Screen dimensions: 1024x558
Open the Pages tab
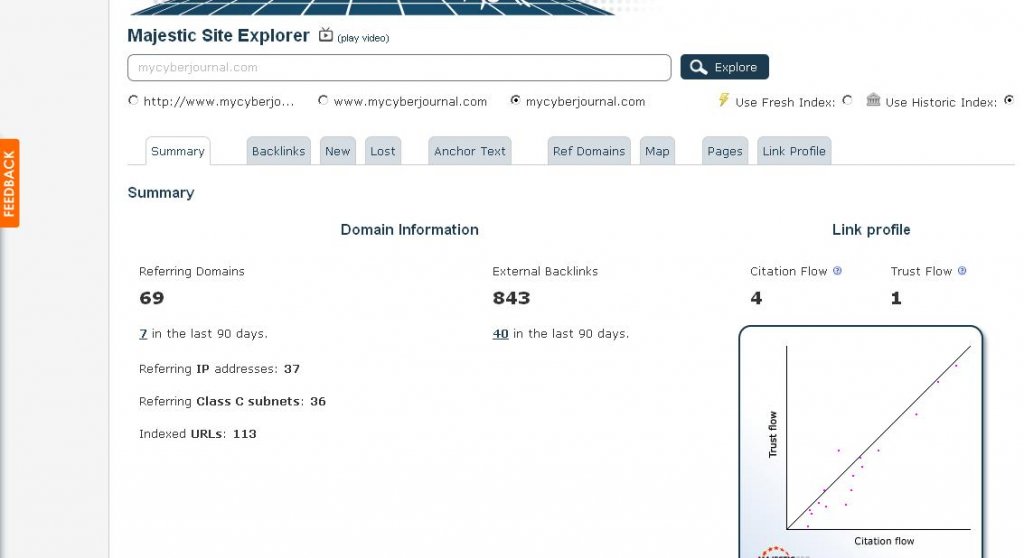(x=725, y=151)
